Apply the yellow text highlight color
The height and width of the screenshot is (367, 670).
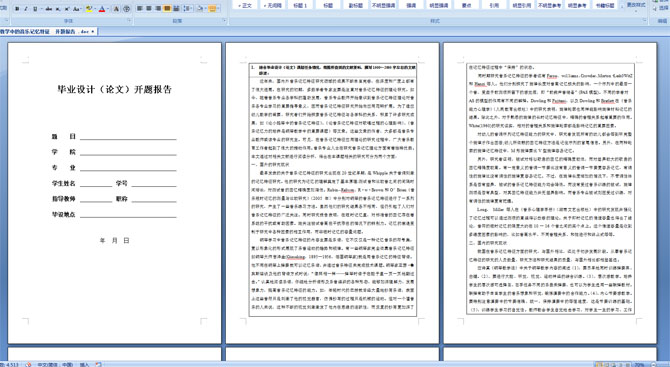[x=88, y=9]
